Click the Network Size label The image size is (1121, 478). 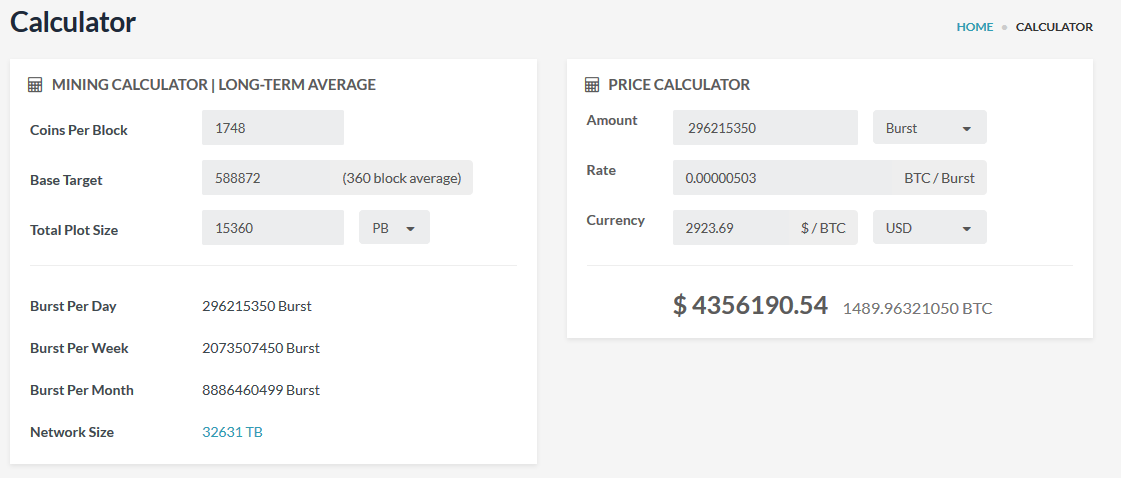(x=71, y=432)
